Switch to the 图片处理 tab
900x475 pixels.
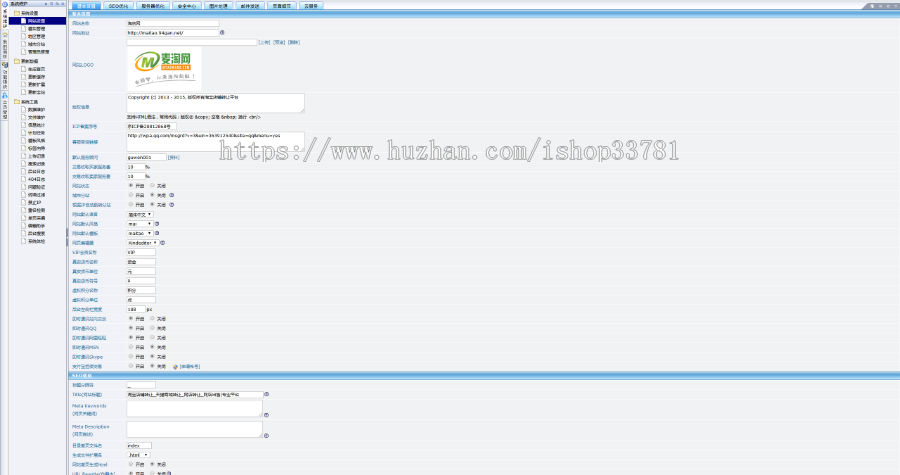(218, 6)
